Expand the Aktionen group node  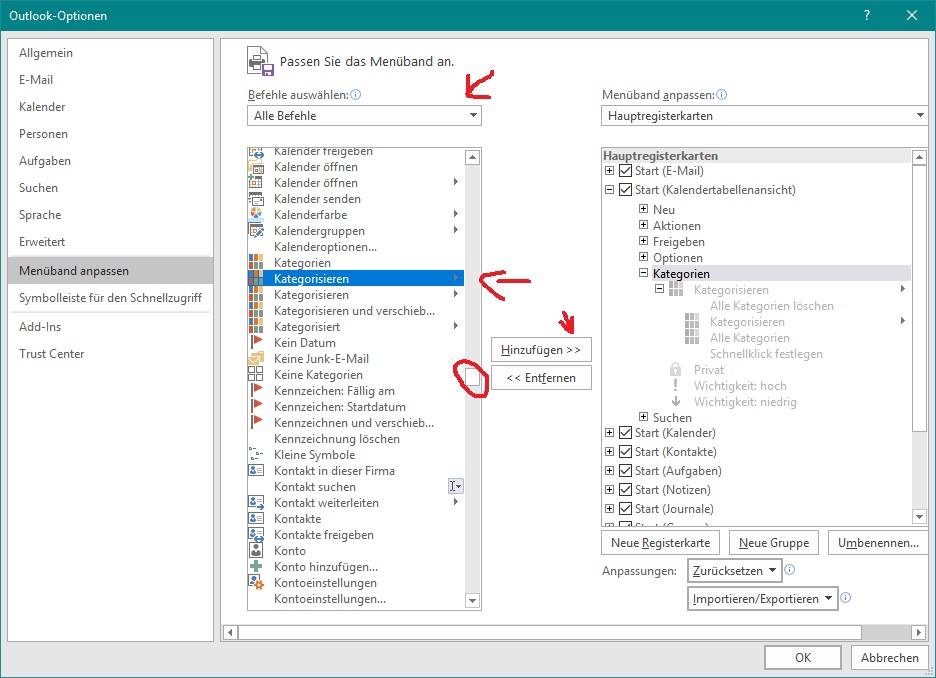click(644, 225)
